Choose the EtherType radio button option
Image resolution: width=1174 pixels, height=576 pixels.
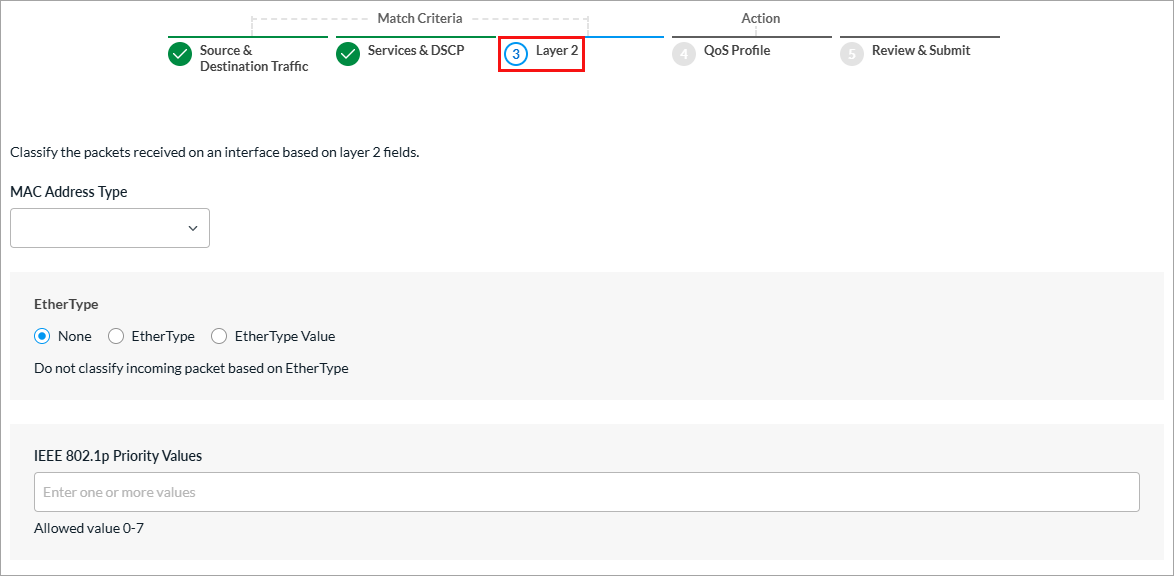tap(116, 336)
